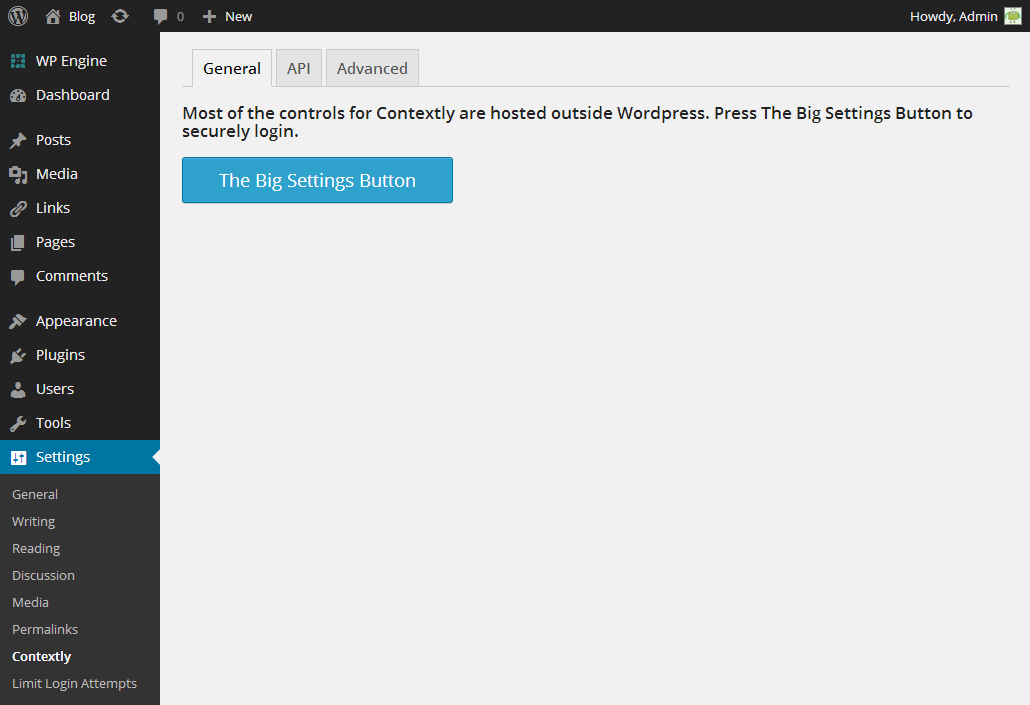Viewport: 1030px width, 705px height.
Task: Click the updates refresh icon
Action: tap(120, 16)
